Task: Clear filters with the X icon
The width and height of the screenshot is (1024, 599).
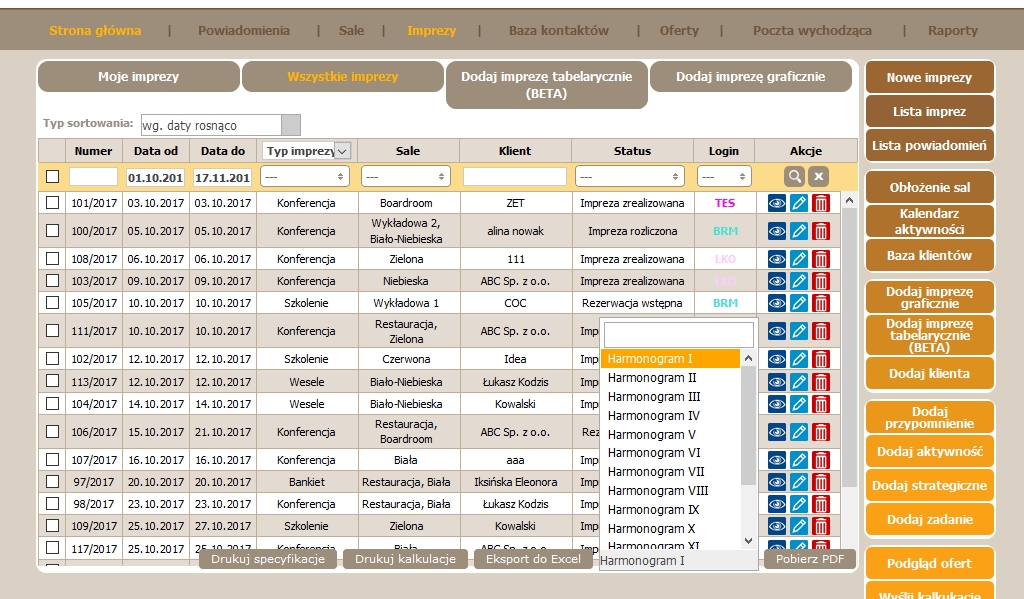Action: (x=818, y=177)
